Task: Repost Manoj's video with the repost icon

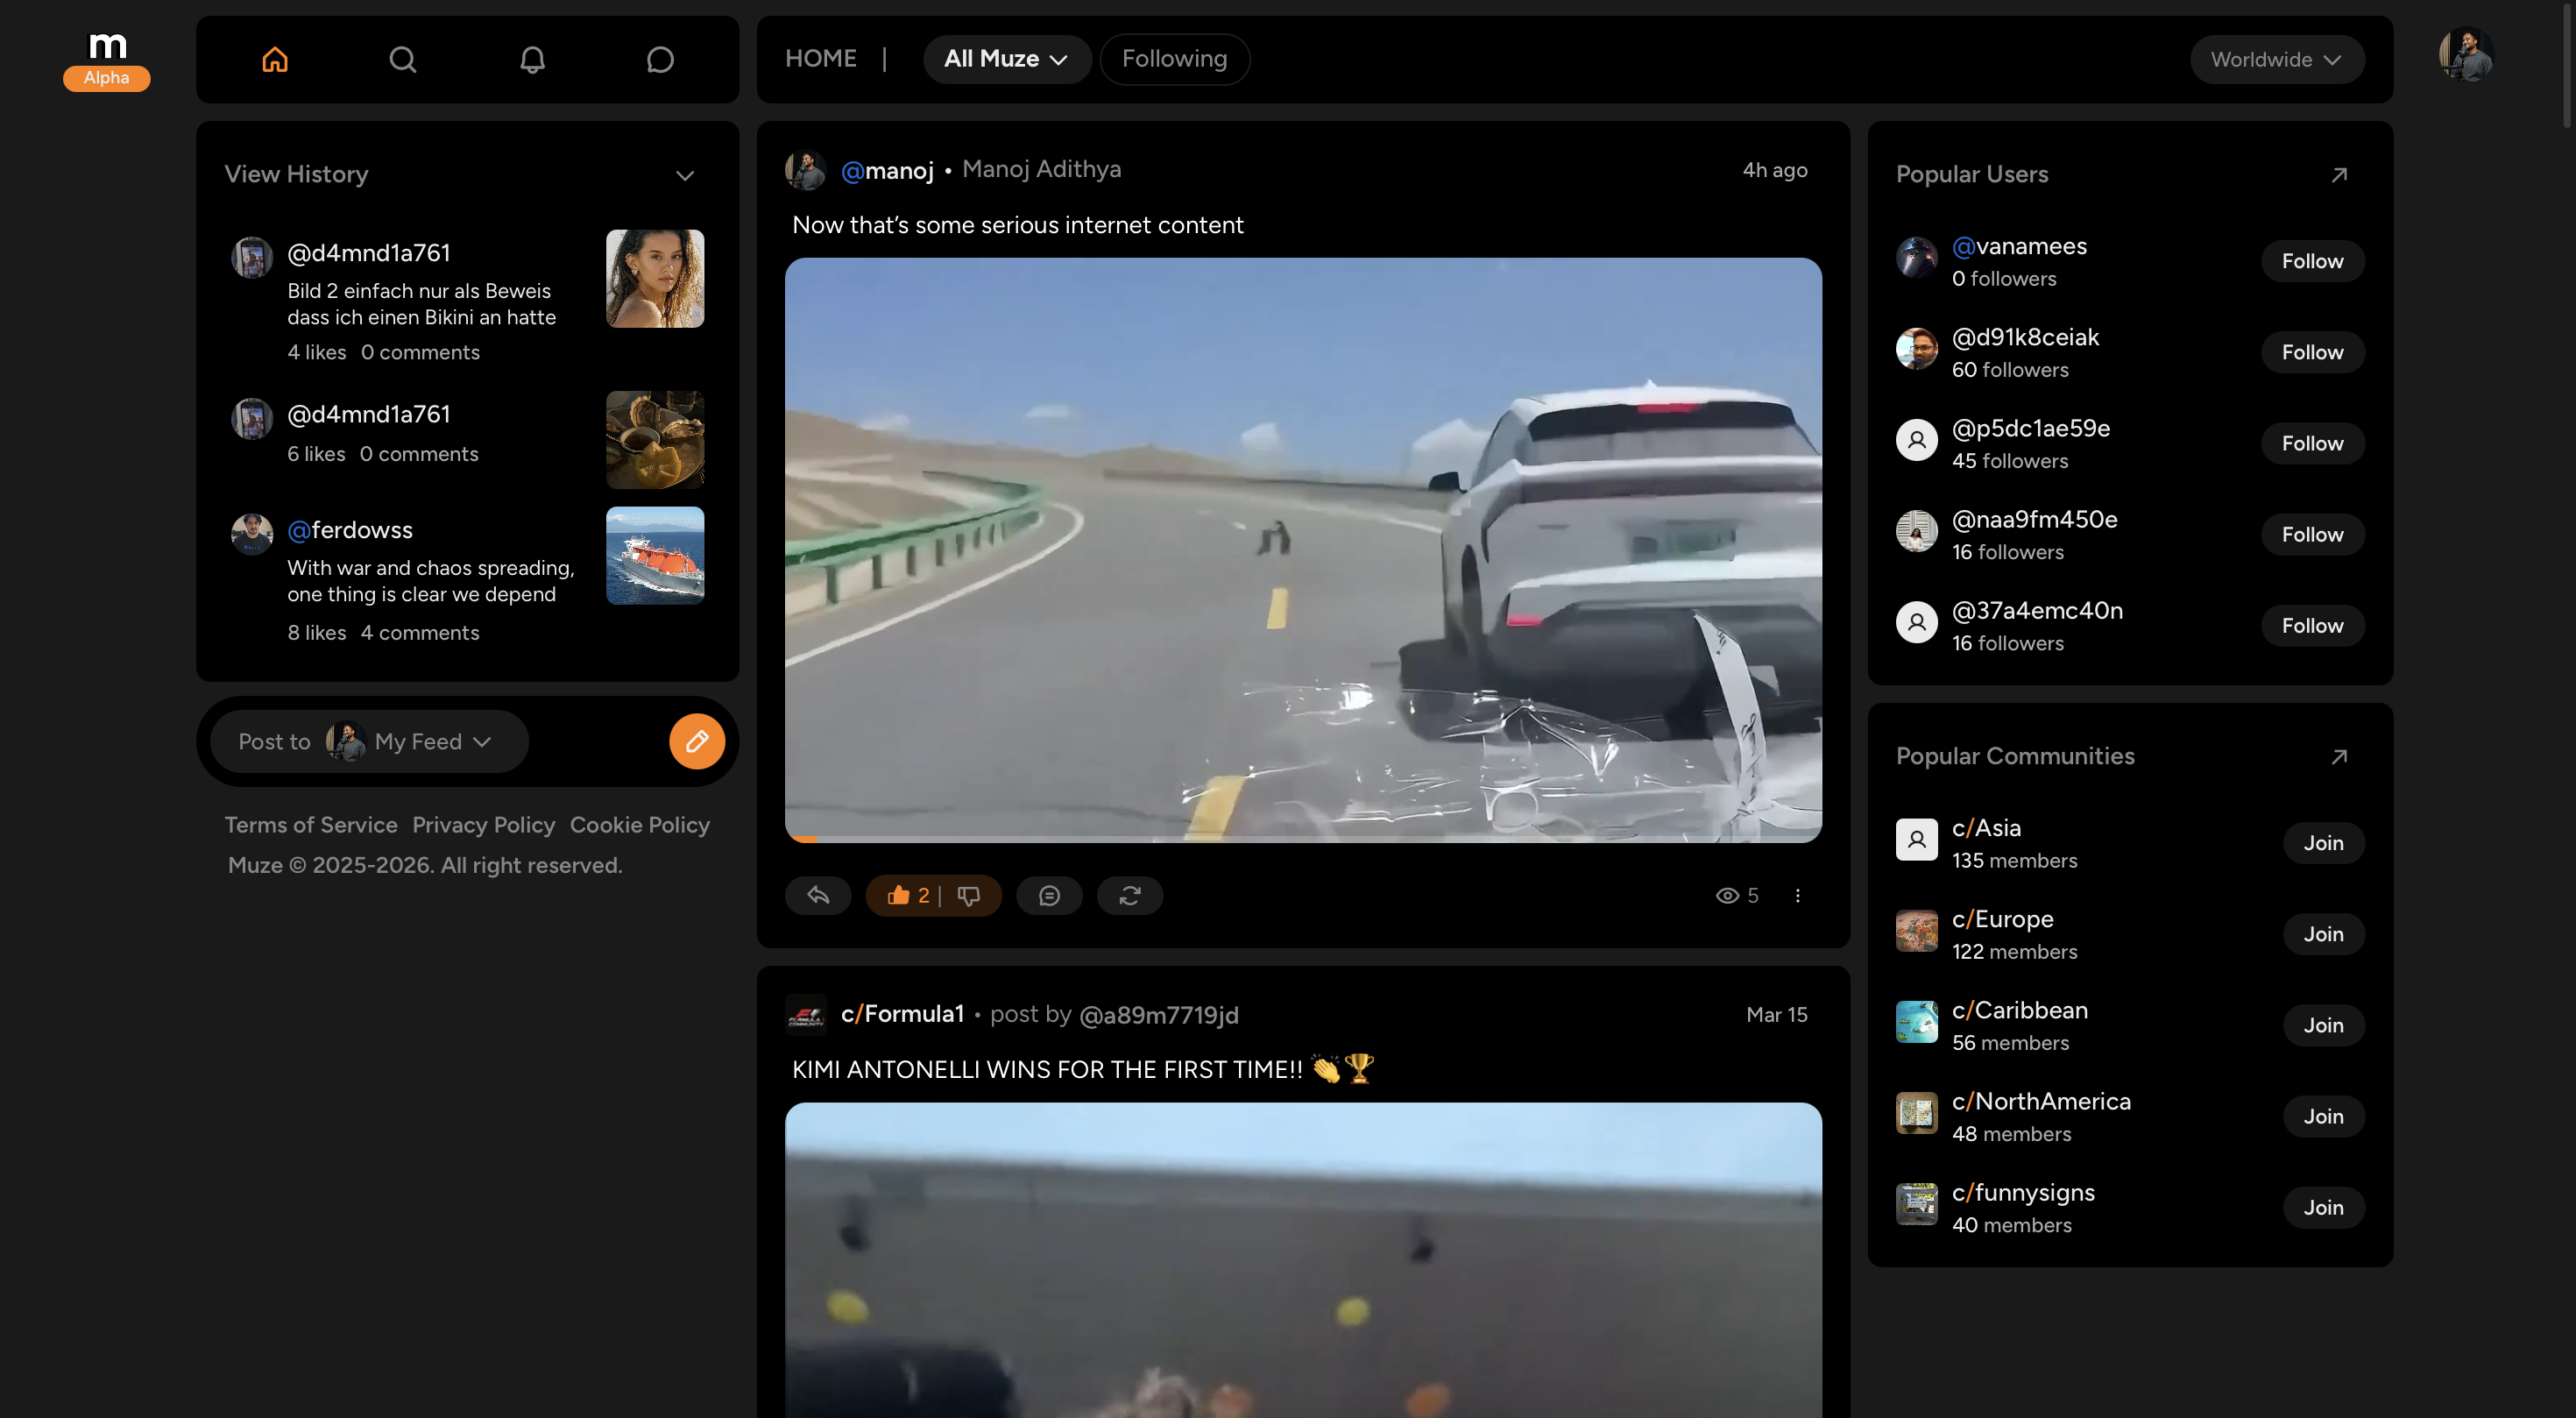Action: [x=1130, y=895]
